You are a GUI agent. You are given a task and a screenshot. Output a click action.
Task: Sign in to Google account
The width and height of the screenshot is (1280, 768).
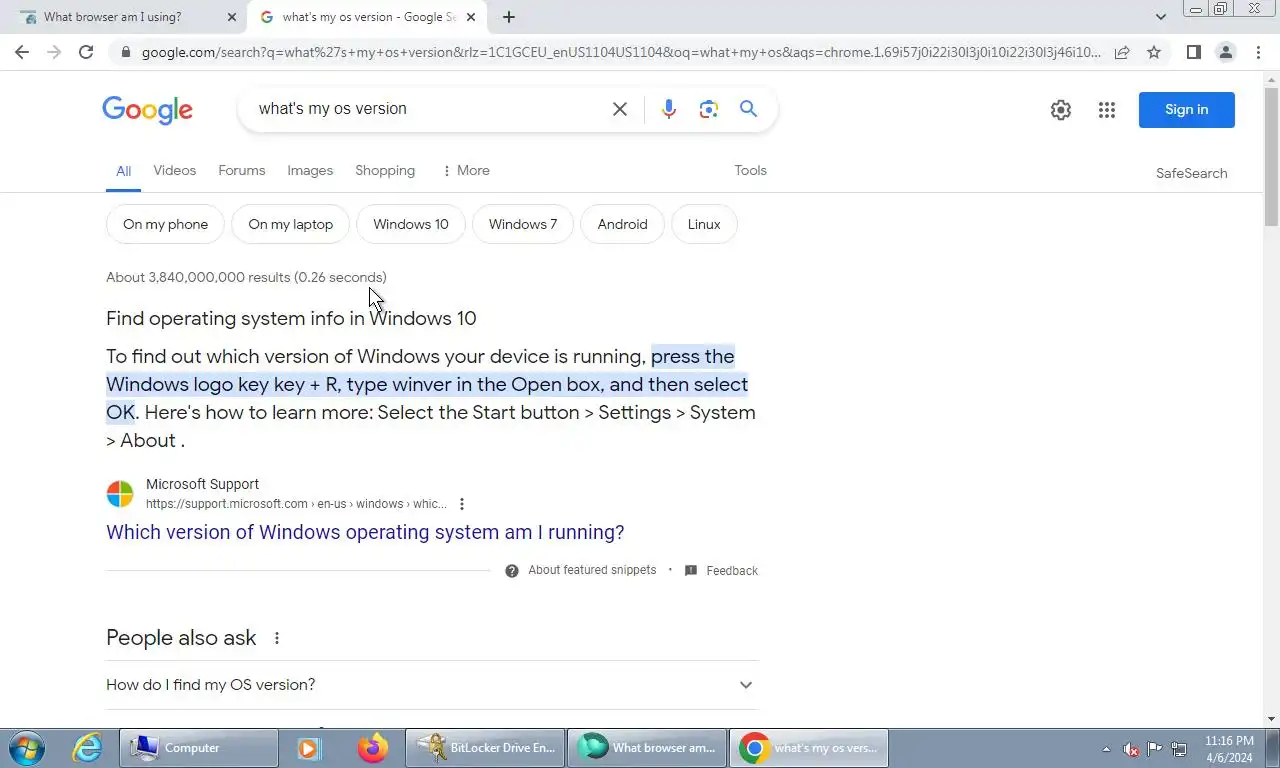(1186, 110)
